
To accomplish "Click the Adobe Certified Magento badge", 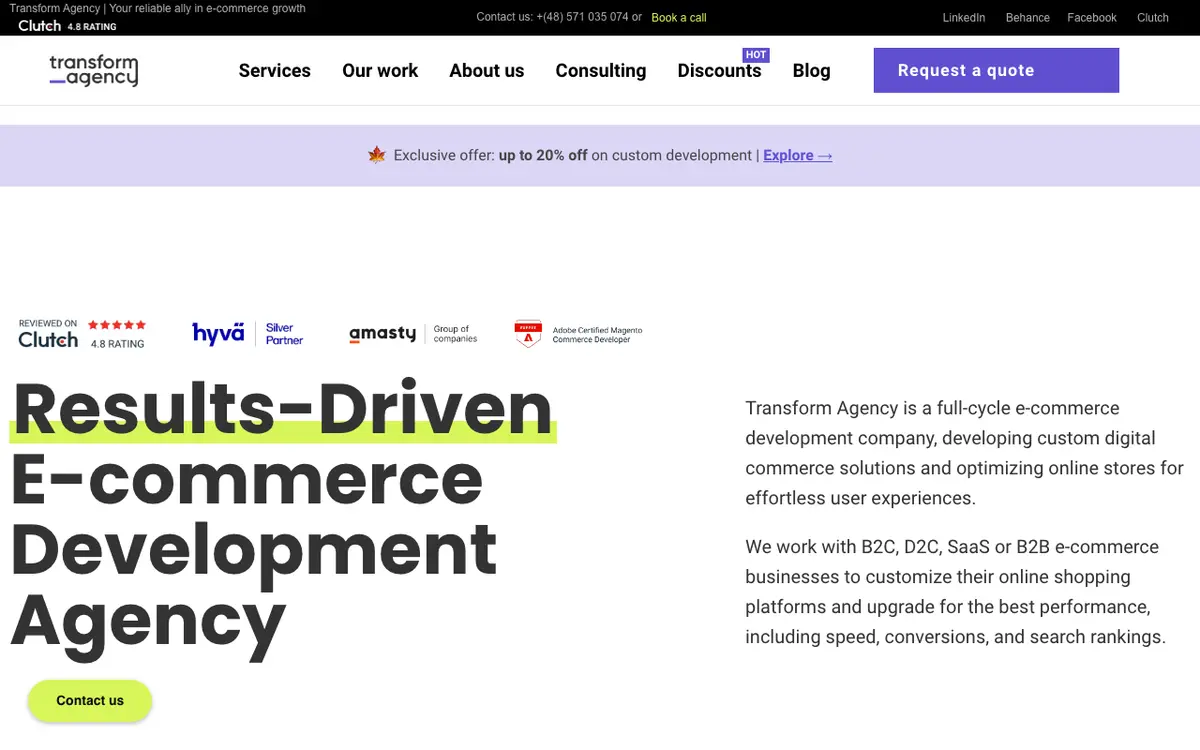I will (578, 334).
